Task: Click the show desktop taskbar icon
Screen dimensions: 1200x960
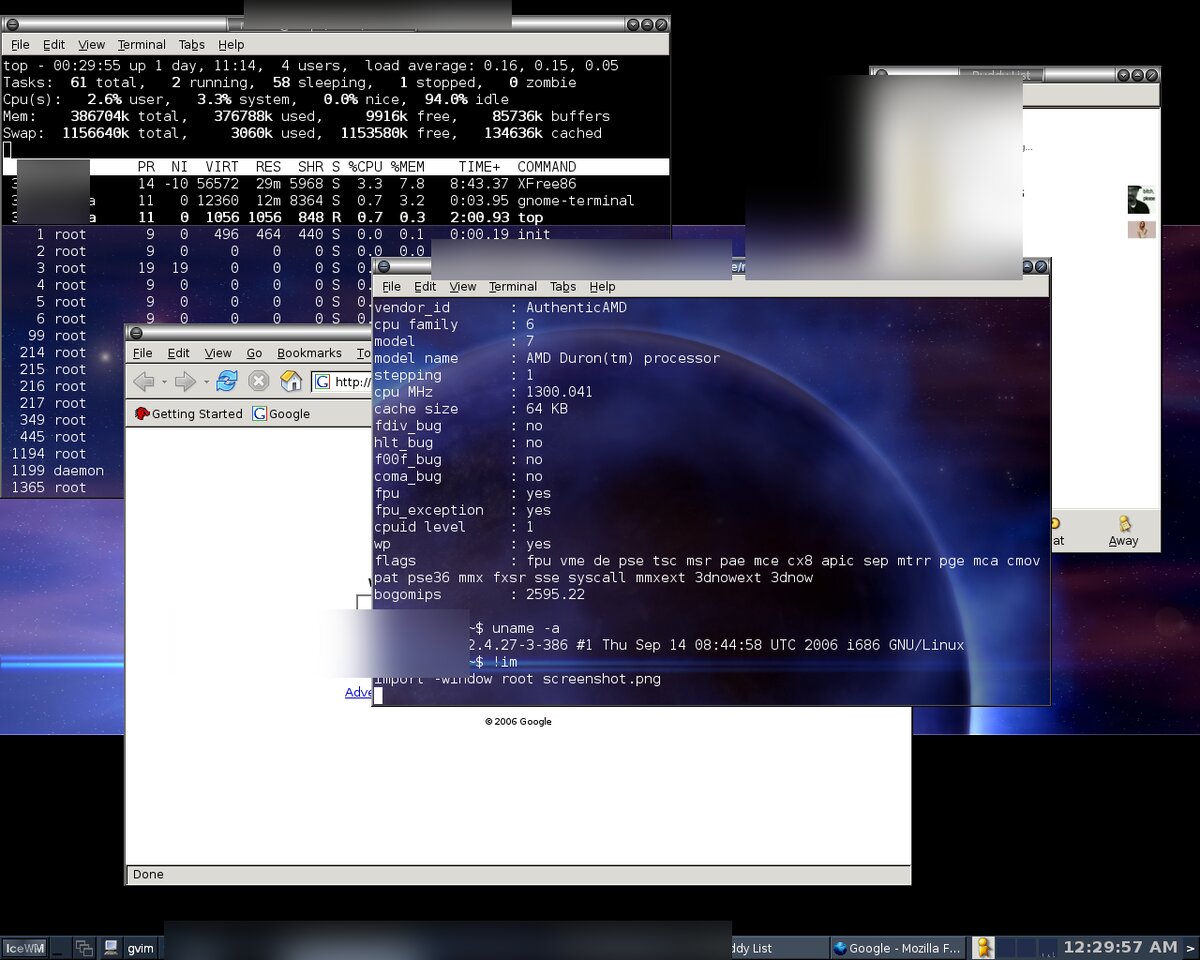Action: pyautogui.click(x=59, y=948)
